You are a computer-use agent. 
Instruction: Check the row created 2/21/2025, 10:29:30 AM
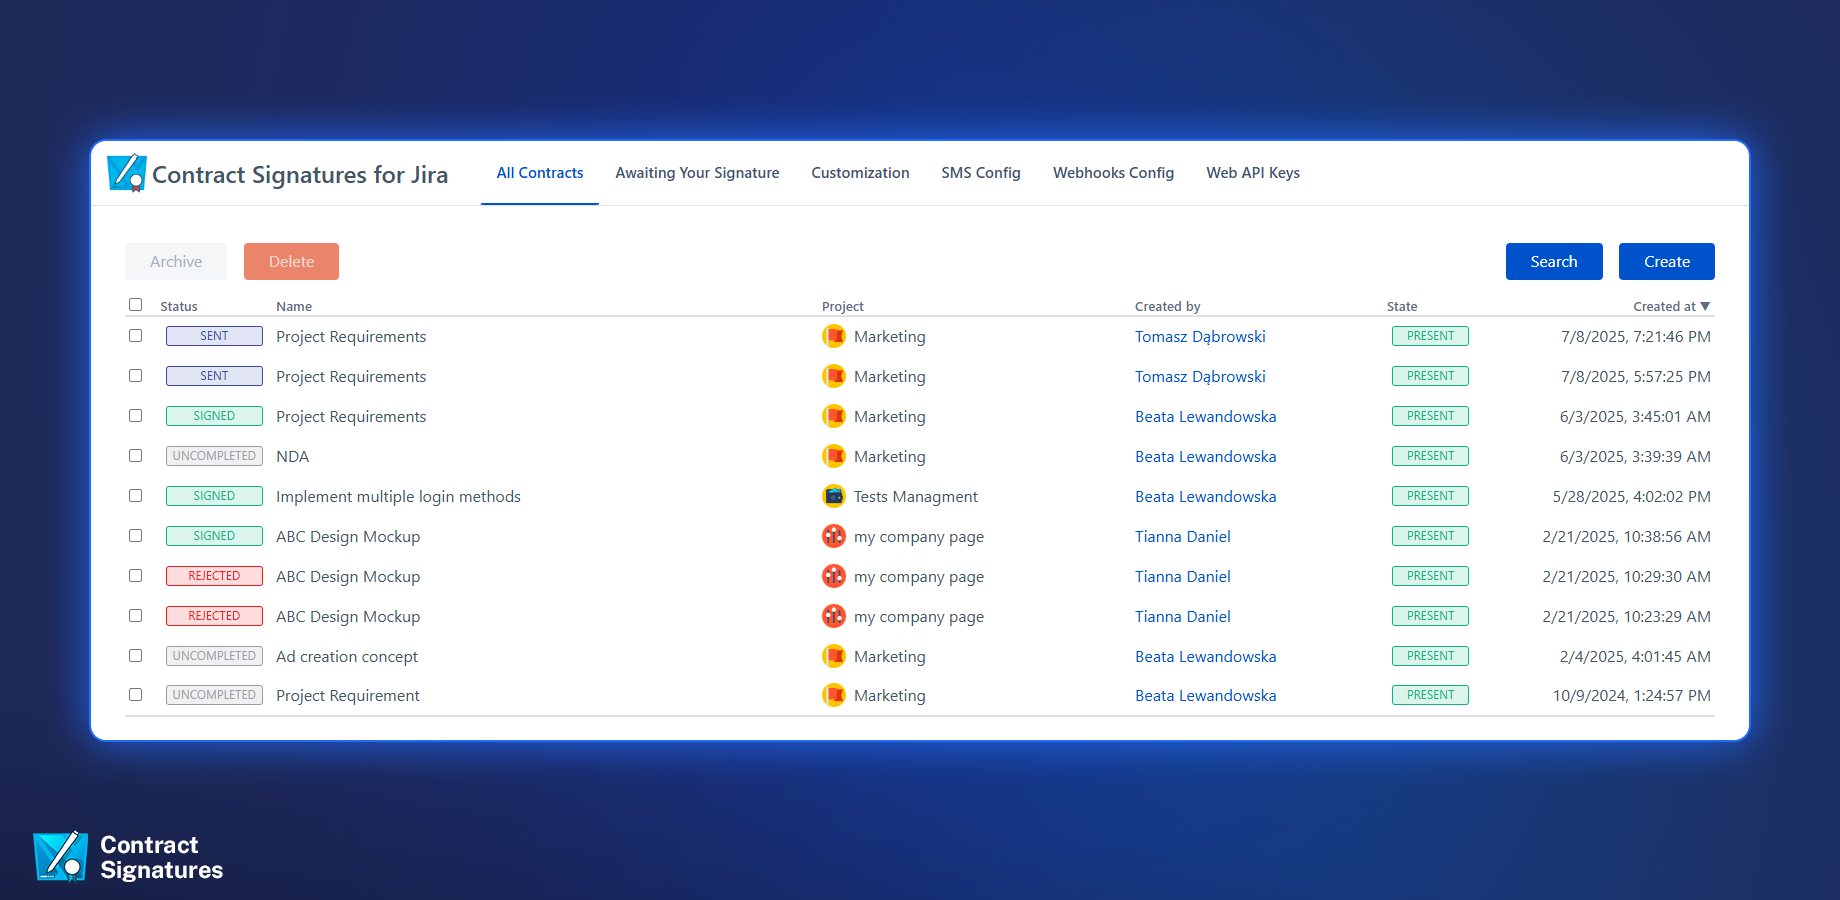point(136,576)
